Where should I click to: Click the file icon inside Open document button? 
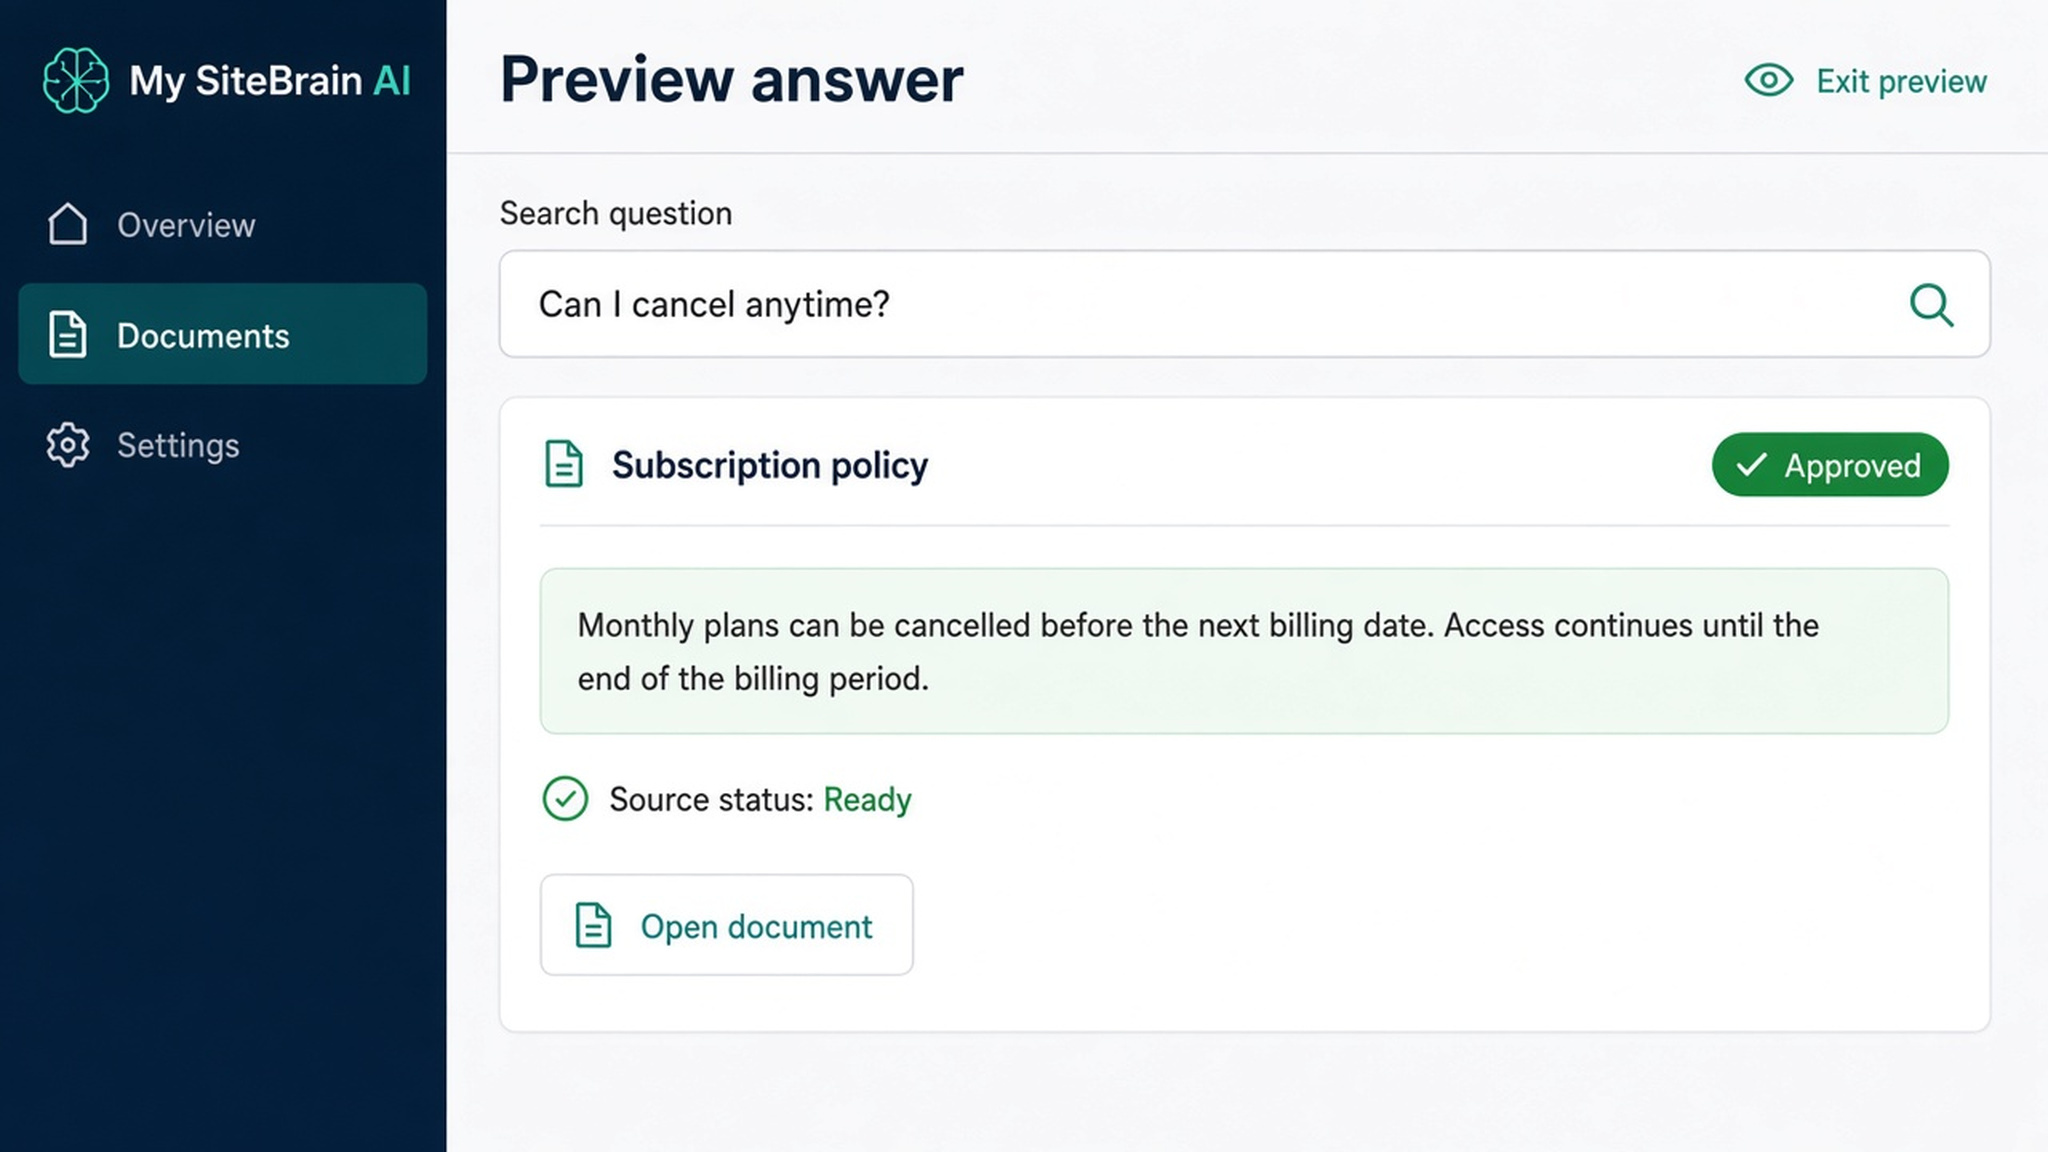click(594, 925)
